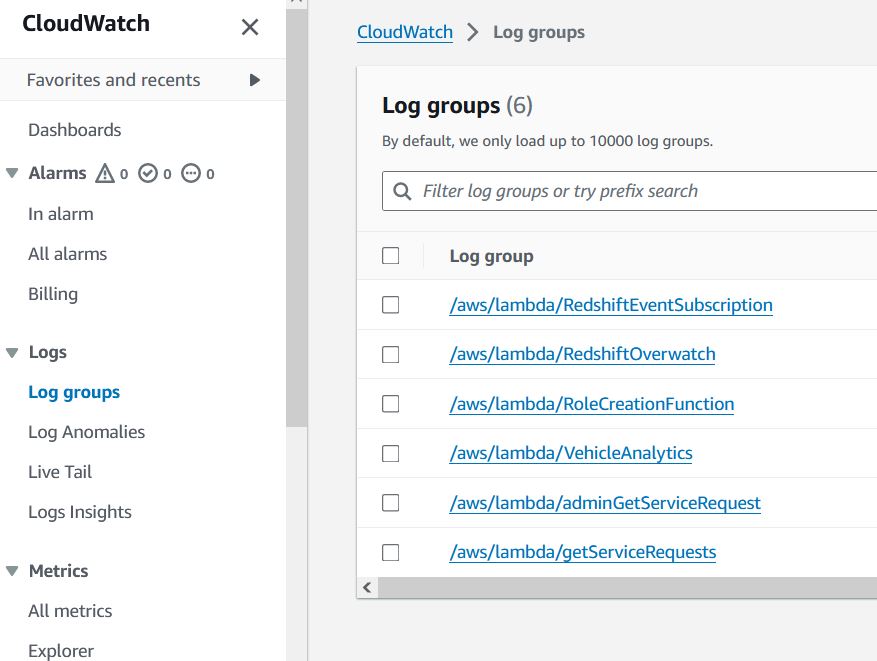This screenshot has height=661, width=877.
Task: Click the Logs section heading
Action: [x=48, y=352]
